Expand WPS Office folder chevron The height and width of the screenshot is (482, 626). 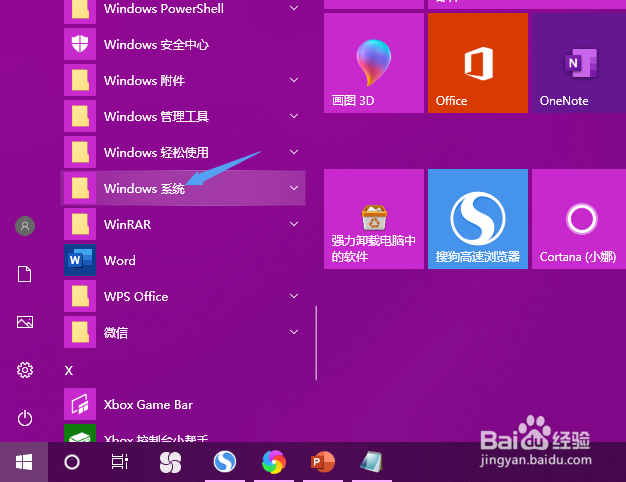pyautogui.click(x=294, y=296)
